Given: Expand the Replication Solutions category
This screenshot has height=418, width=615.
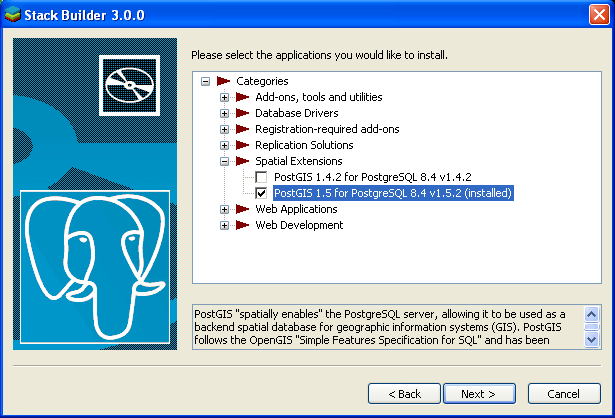Looking at the screenshot, I should (x=224, y=145).
